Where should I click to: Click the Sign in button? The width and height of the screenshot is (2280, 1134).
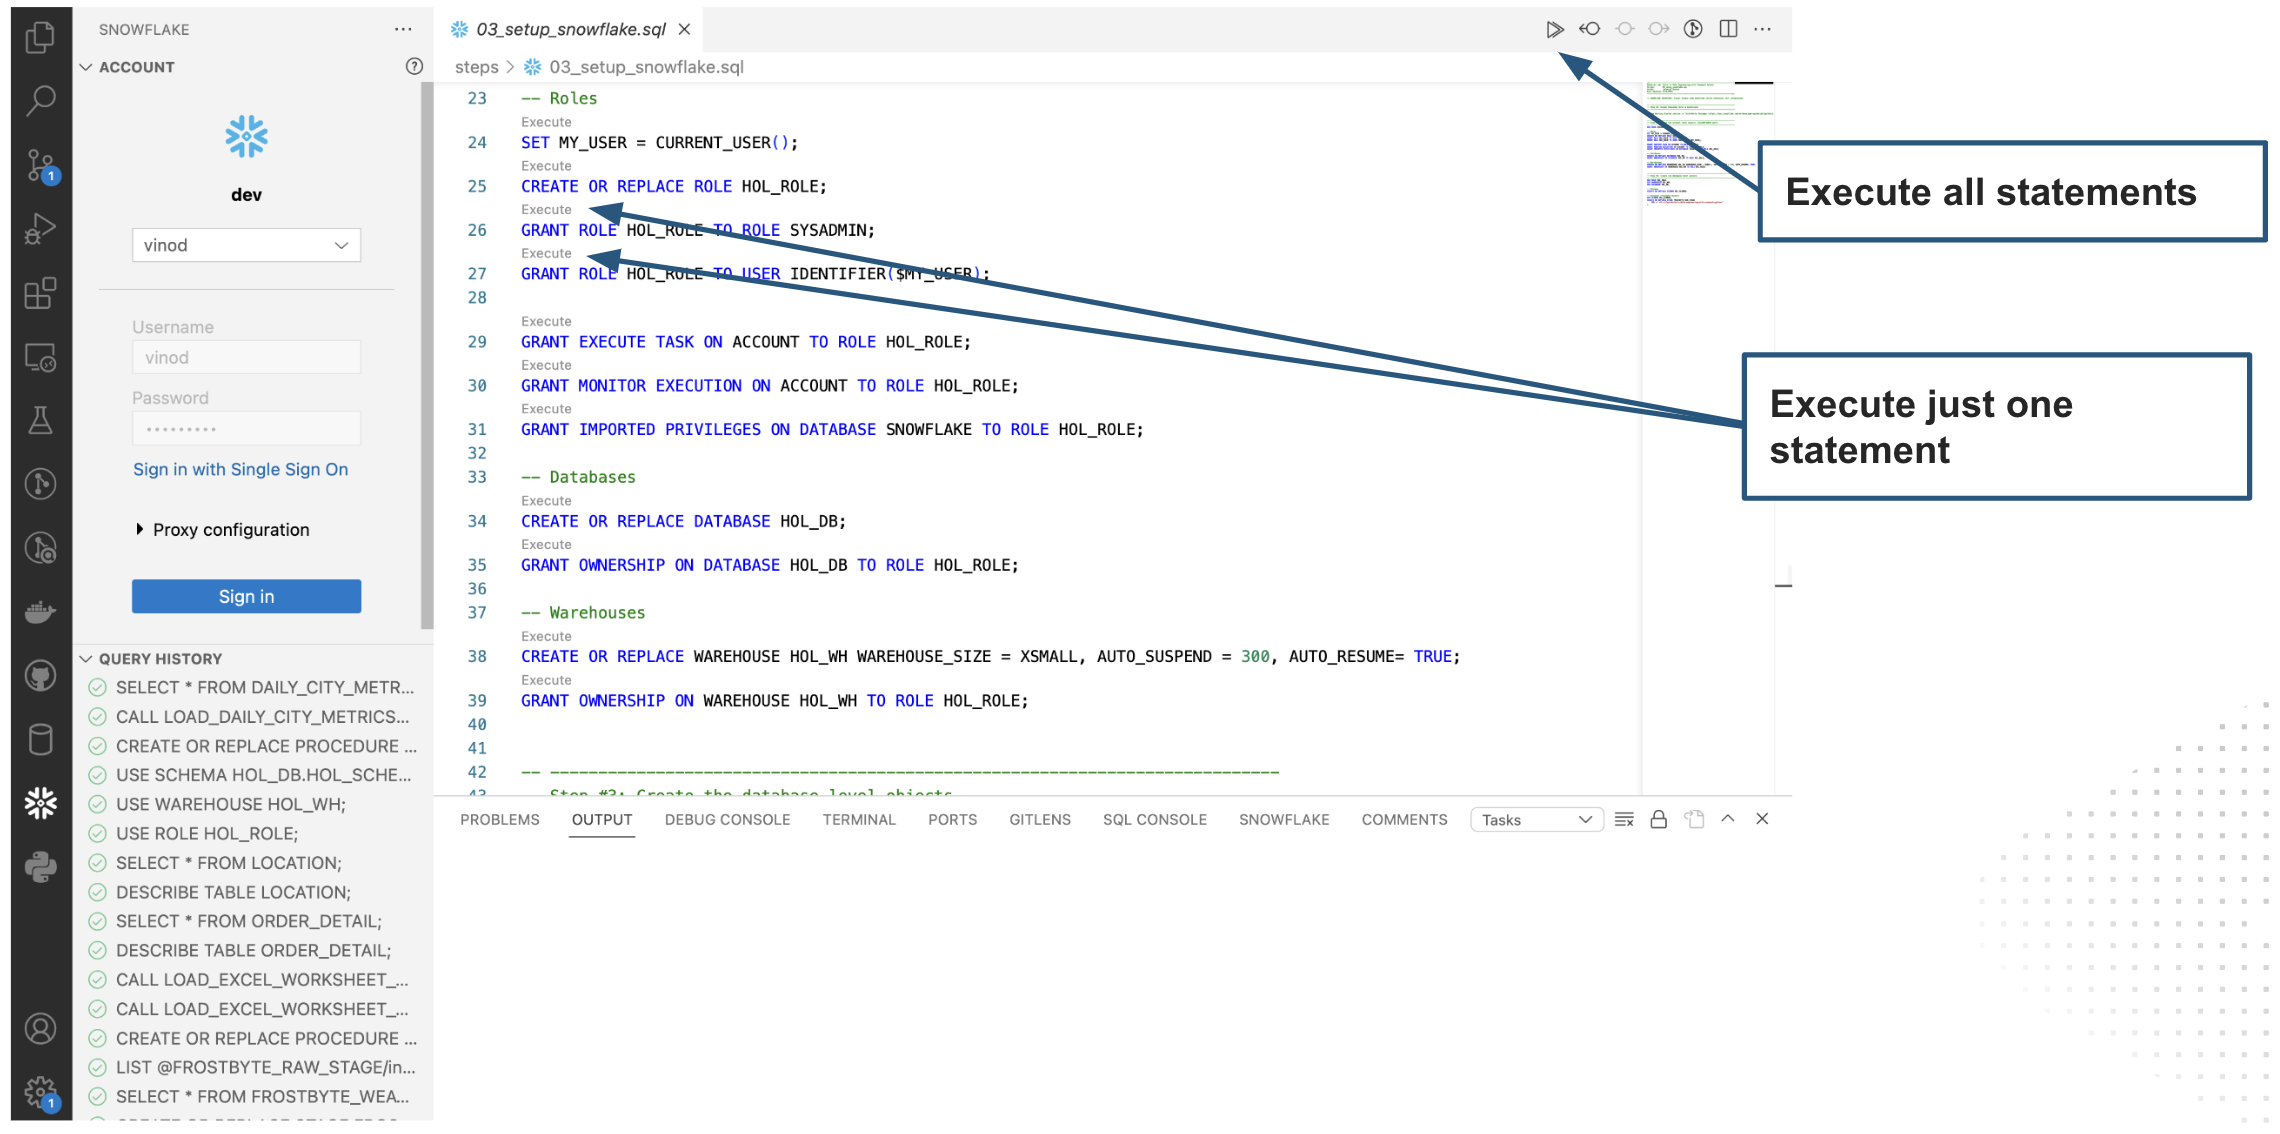pos(246,596)
